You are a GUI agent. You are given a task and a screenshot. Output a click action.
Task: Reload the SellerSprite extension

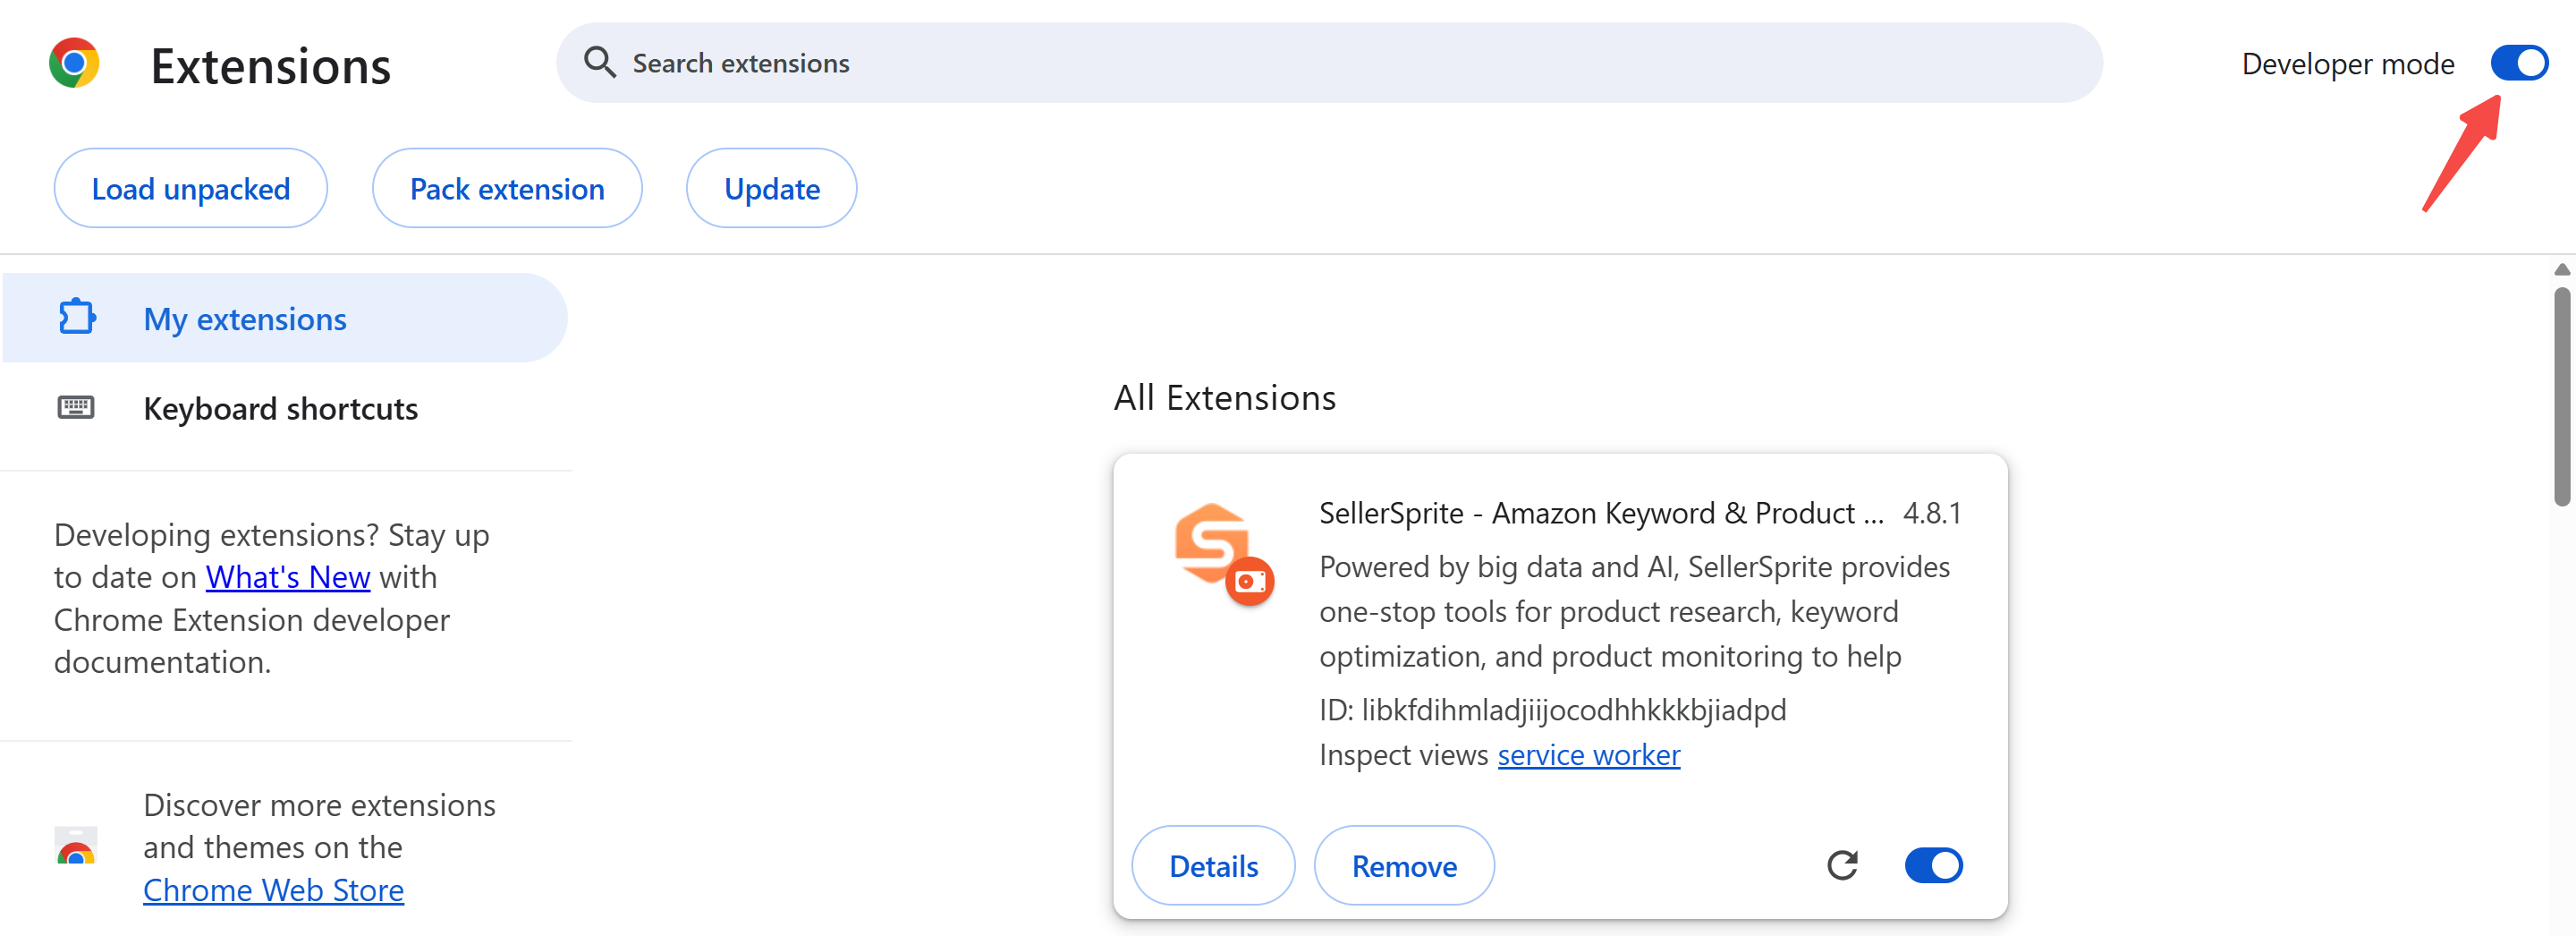point(1842,865)
